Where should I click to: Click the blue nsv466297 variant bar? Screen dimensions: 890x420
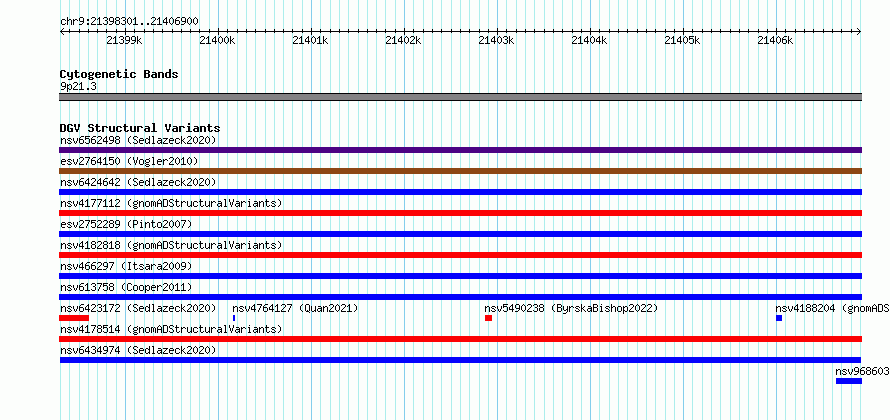tap(460, 276)
